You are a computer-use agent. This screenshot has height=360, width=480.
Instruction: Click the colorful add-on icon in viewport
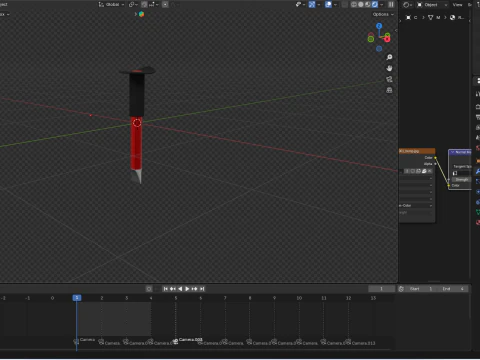141,14
